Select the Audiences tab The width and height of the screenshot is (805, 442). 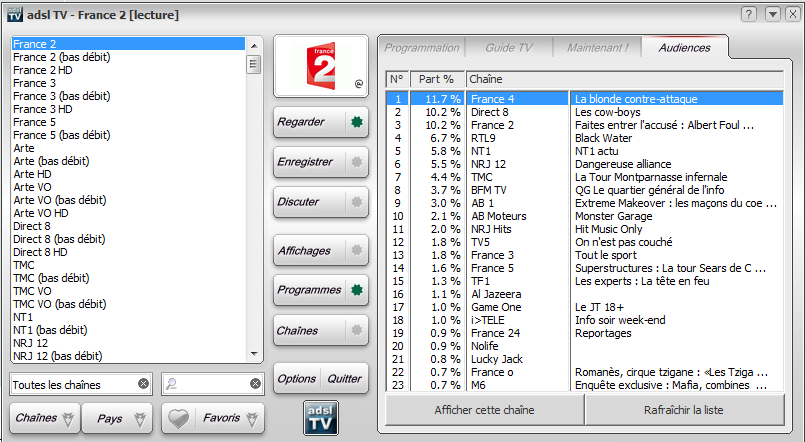pyautogui.click(x=685, y=48)
